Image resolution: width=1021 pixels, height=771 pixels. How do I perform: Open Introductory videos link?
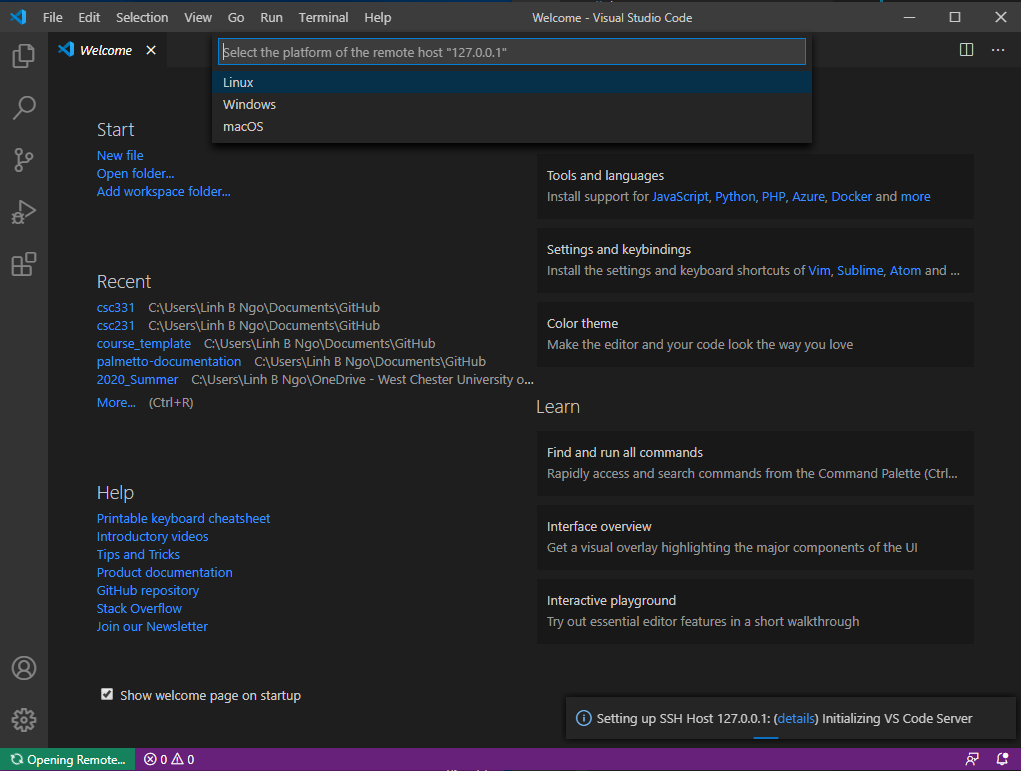coord(152,537)
